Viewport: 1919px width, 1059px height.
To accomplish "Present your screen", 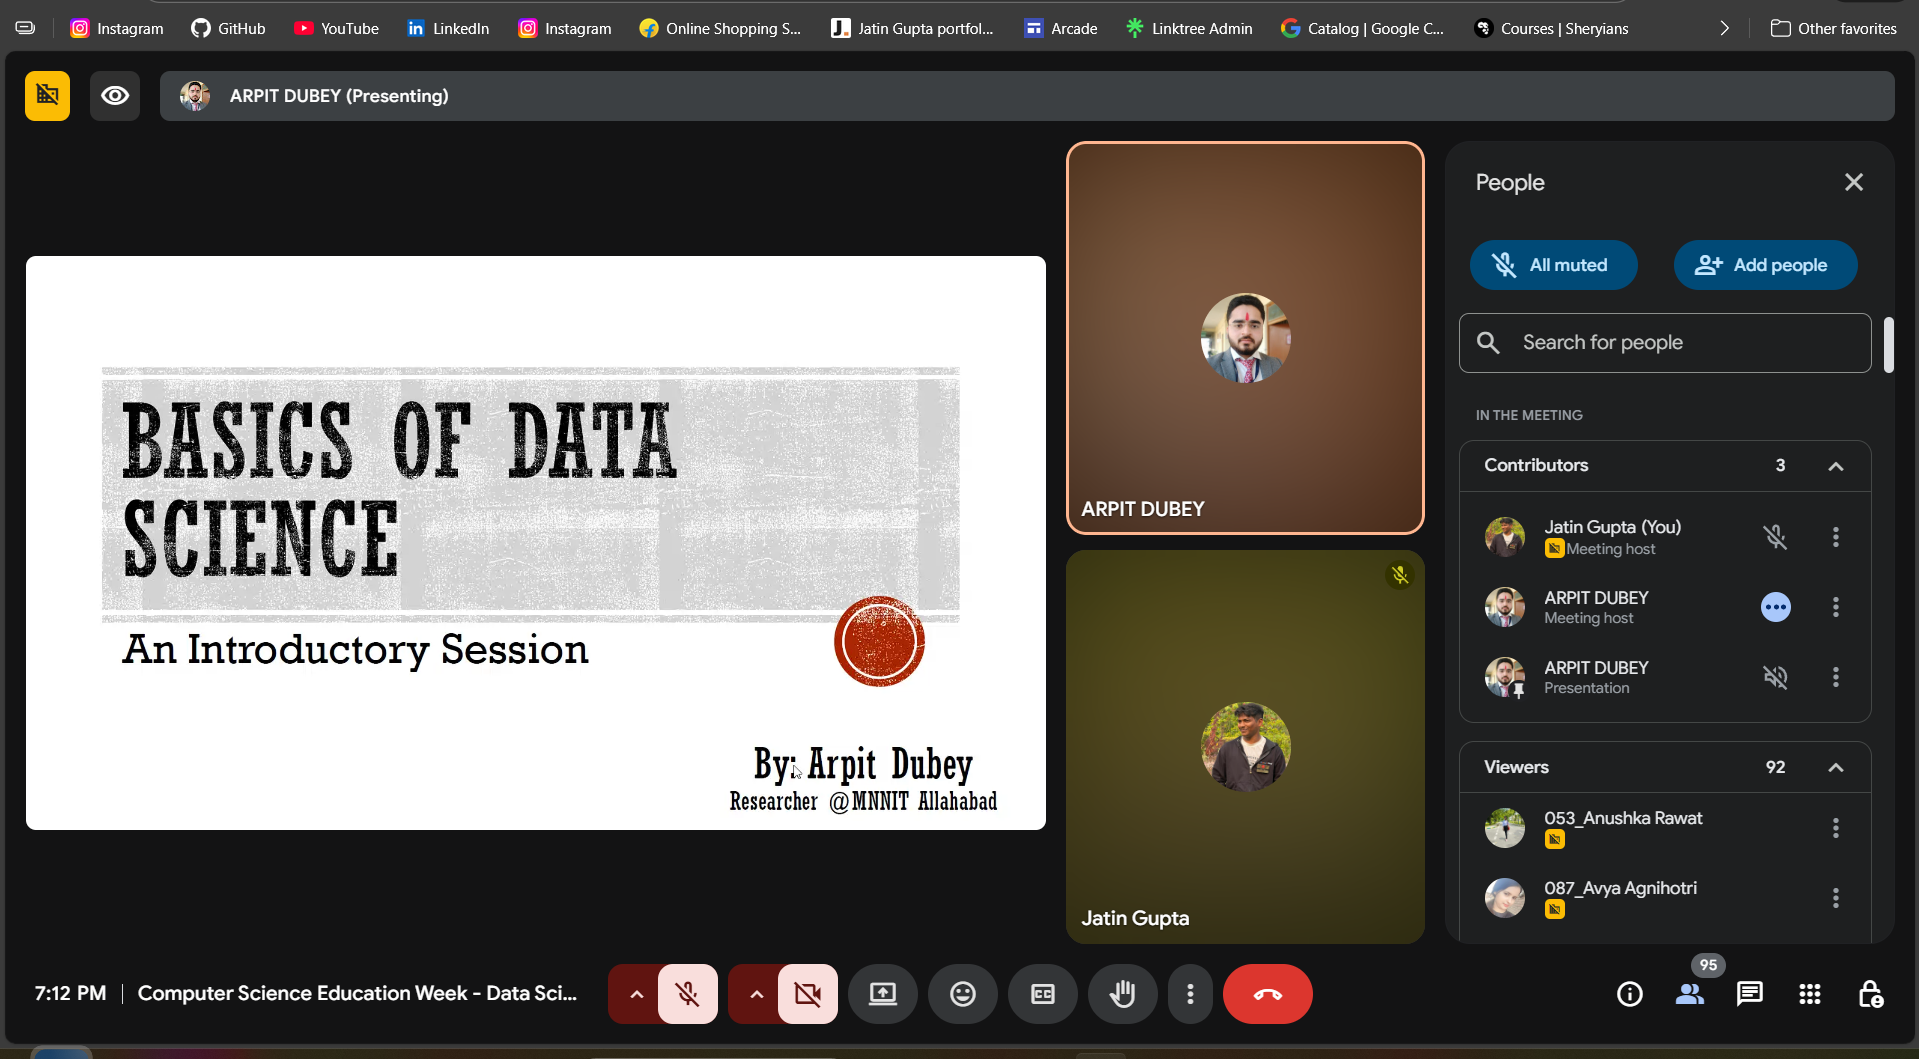I will click(882, 994).
